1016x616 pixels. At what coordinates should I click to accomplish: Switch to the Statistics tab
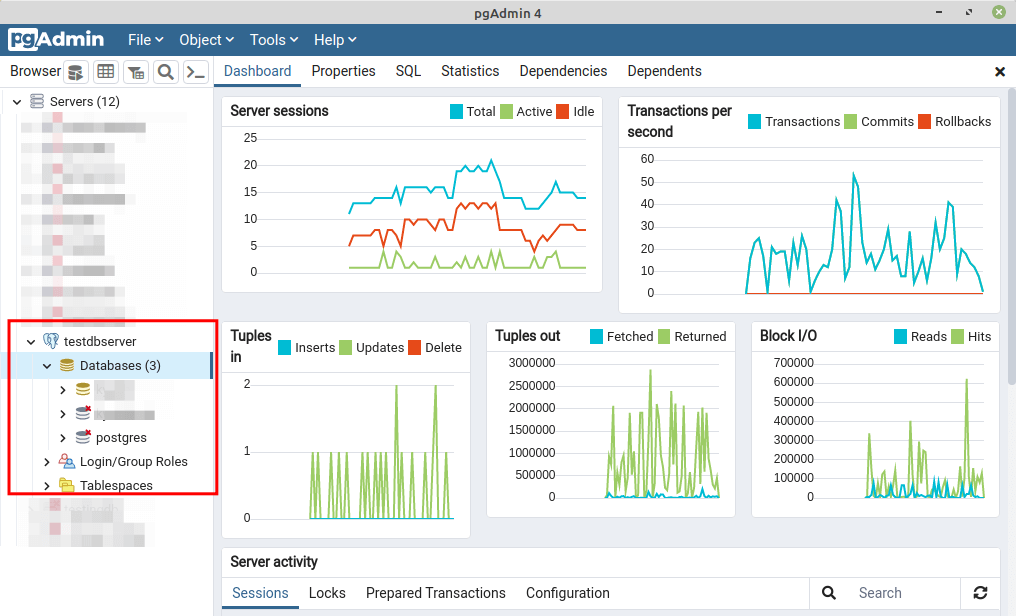click(x=470, y=71)
